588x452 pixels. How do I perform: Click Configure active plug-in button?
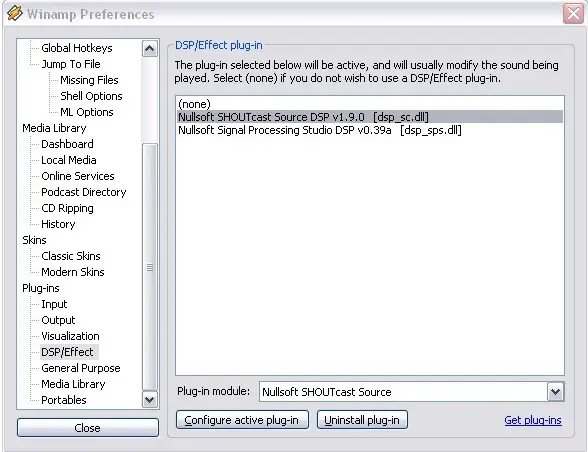242,420
